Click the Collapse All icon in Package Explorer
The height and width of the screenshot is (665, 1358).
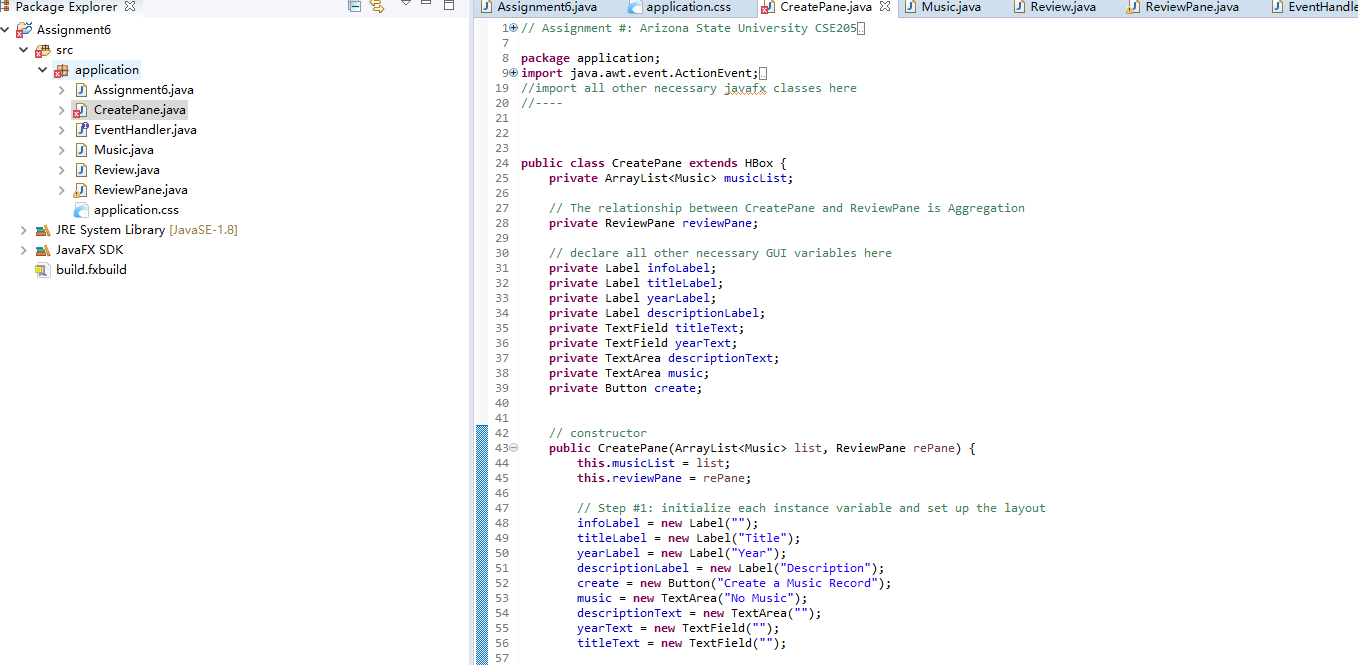point(354,6)
